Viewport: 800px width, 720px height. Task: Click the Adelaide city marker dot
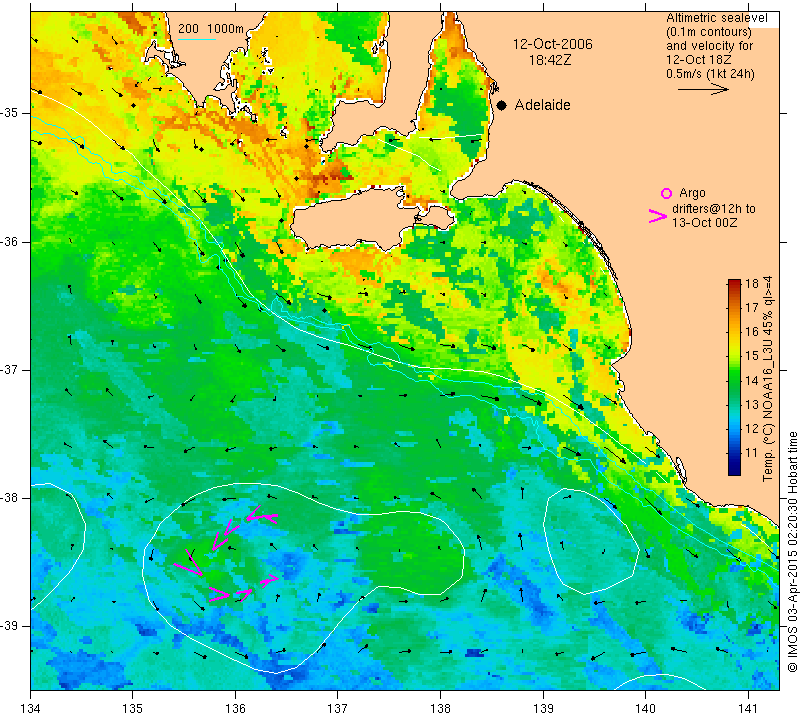tap(502, 105)
